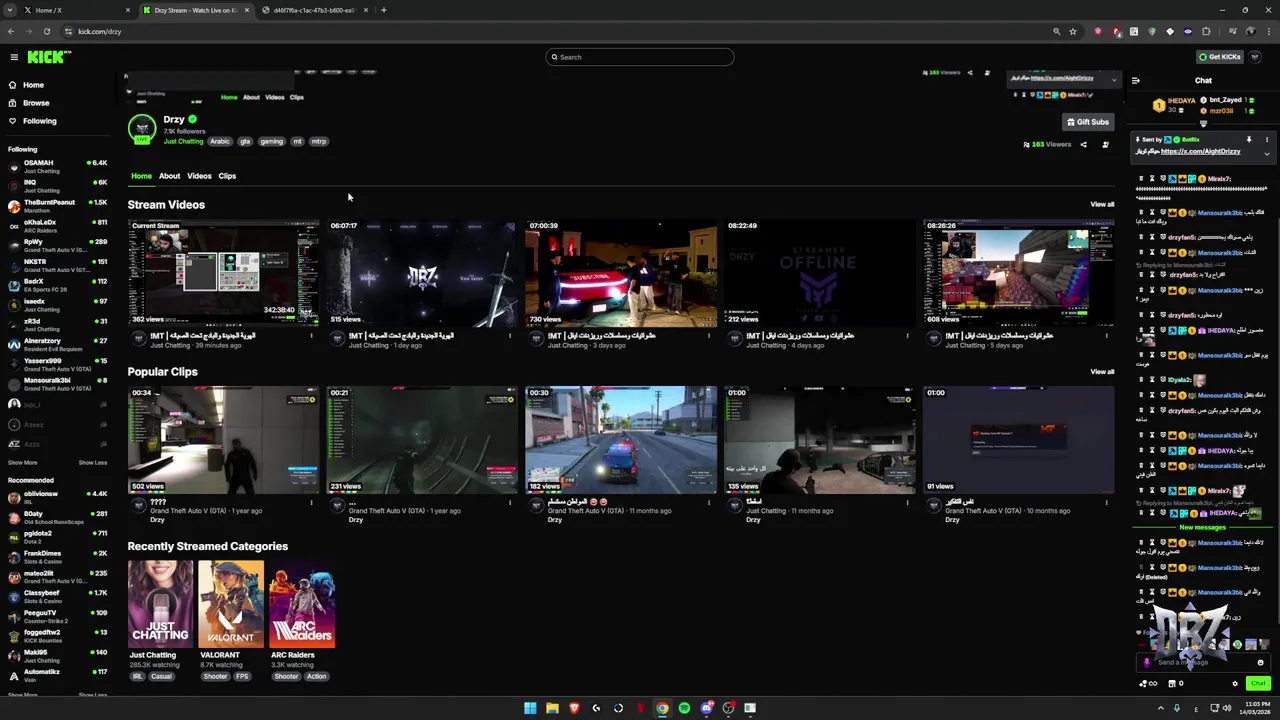1280x720 pixels.
Task: Click the mtrp tag chip
Action: pos(319,142)
